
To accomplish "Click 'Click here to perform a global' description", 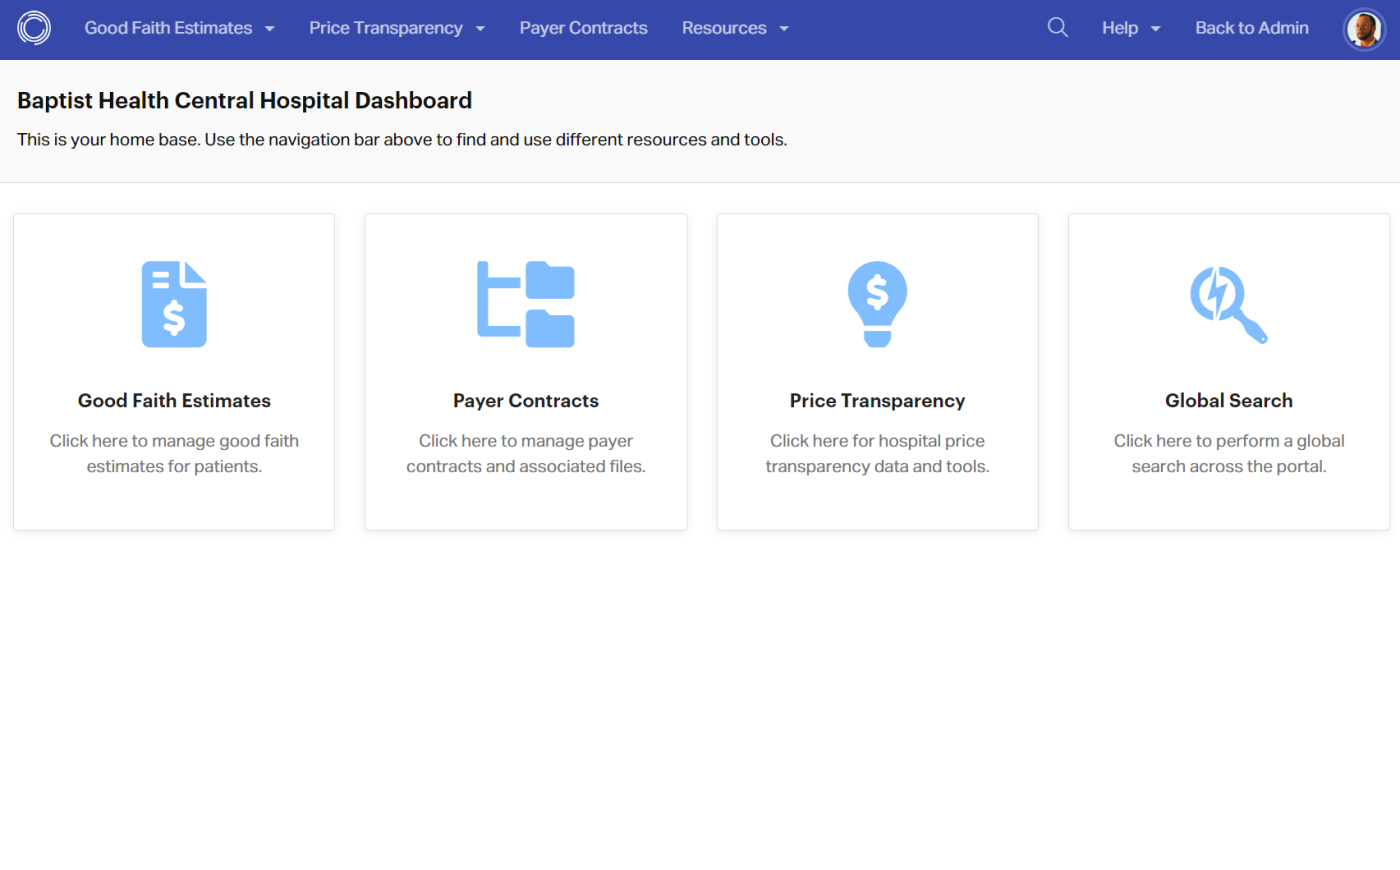I will 1229,453.
